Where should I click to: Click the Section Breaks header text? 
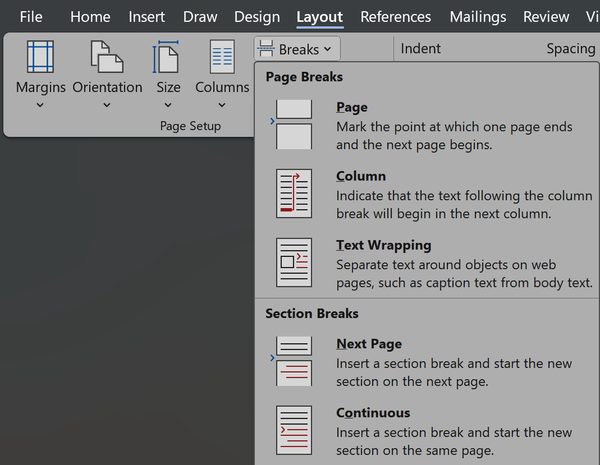coord(312,313)
